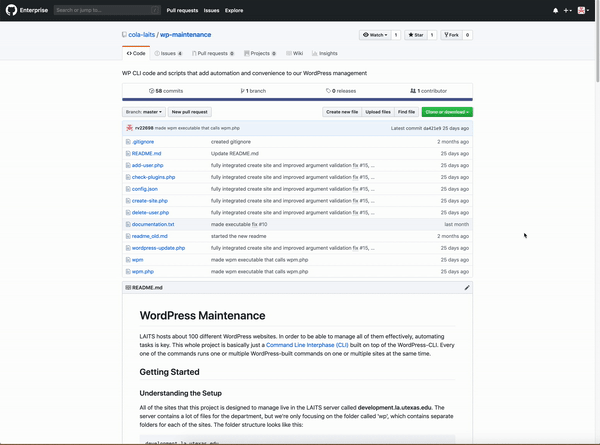Screen dimensions: 600x445
Task: Open the wpm file
Action: (x=137, y=260)
